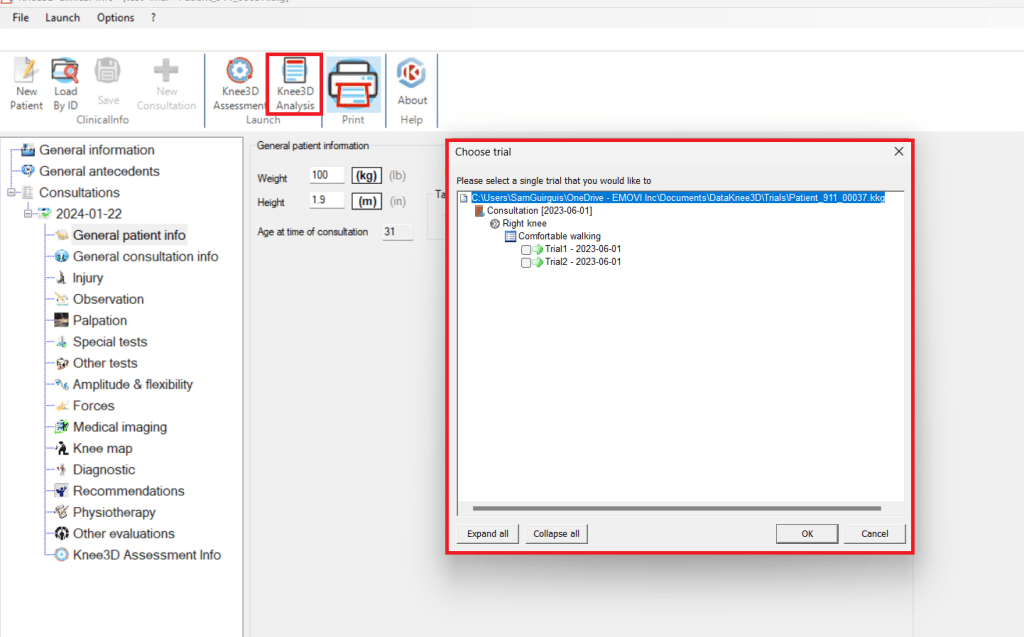Click the horizontal scrollbar in trial list
The image size is (1024, 637).
pos(677,508)
